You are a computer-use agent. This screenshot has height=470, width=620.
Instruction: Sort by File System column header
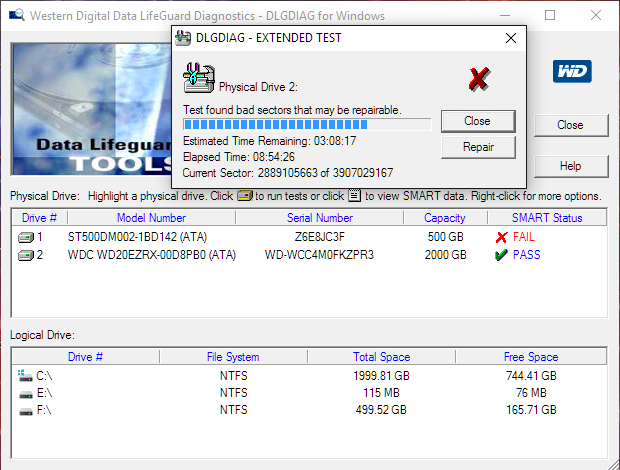[x=233, y=357]
